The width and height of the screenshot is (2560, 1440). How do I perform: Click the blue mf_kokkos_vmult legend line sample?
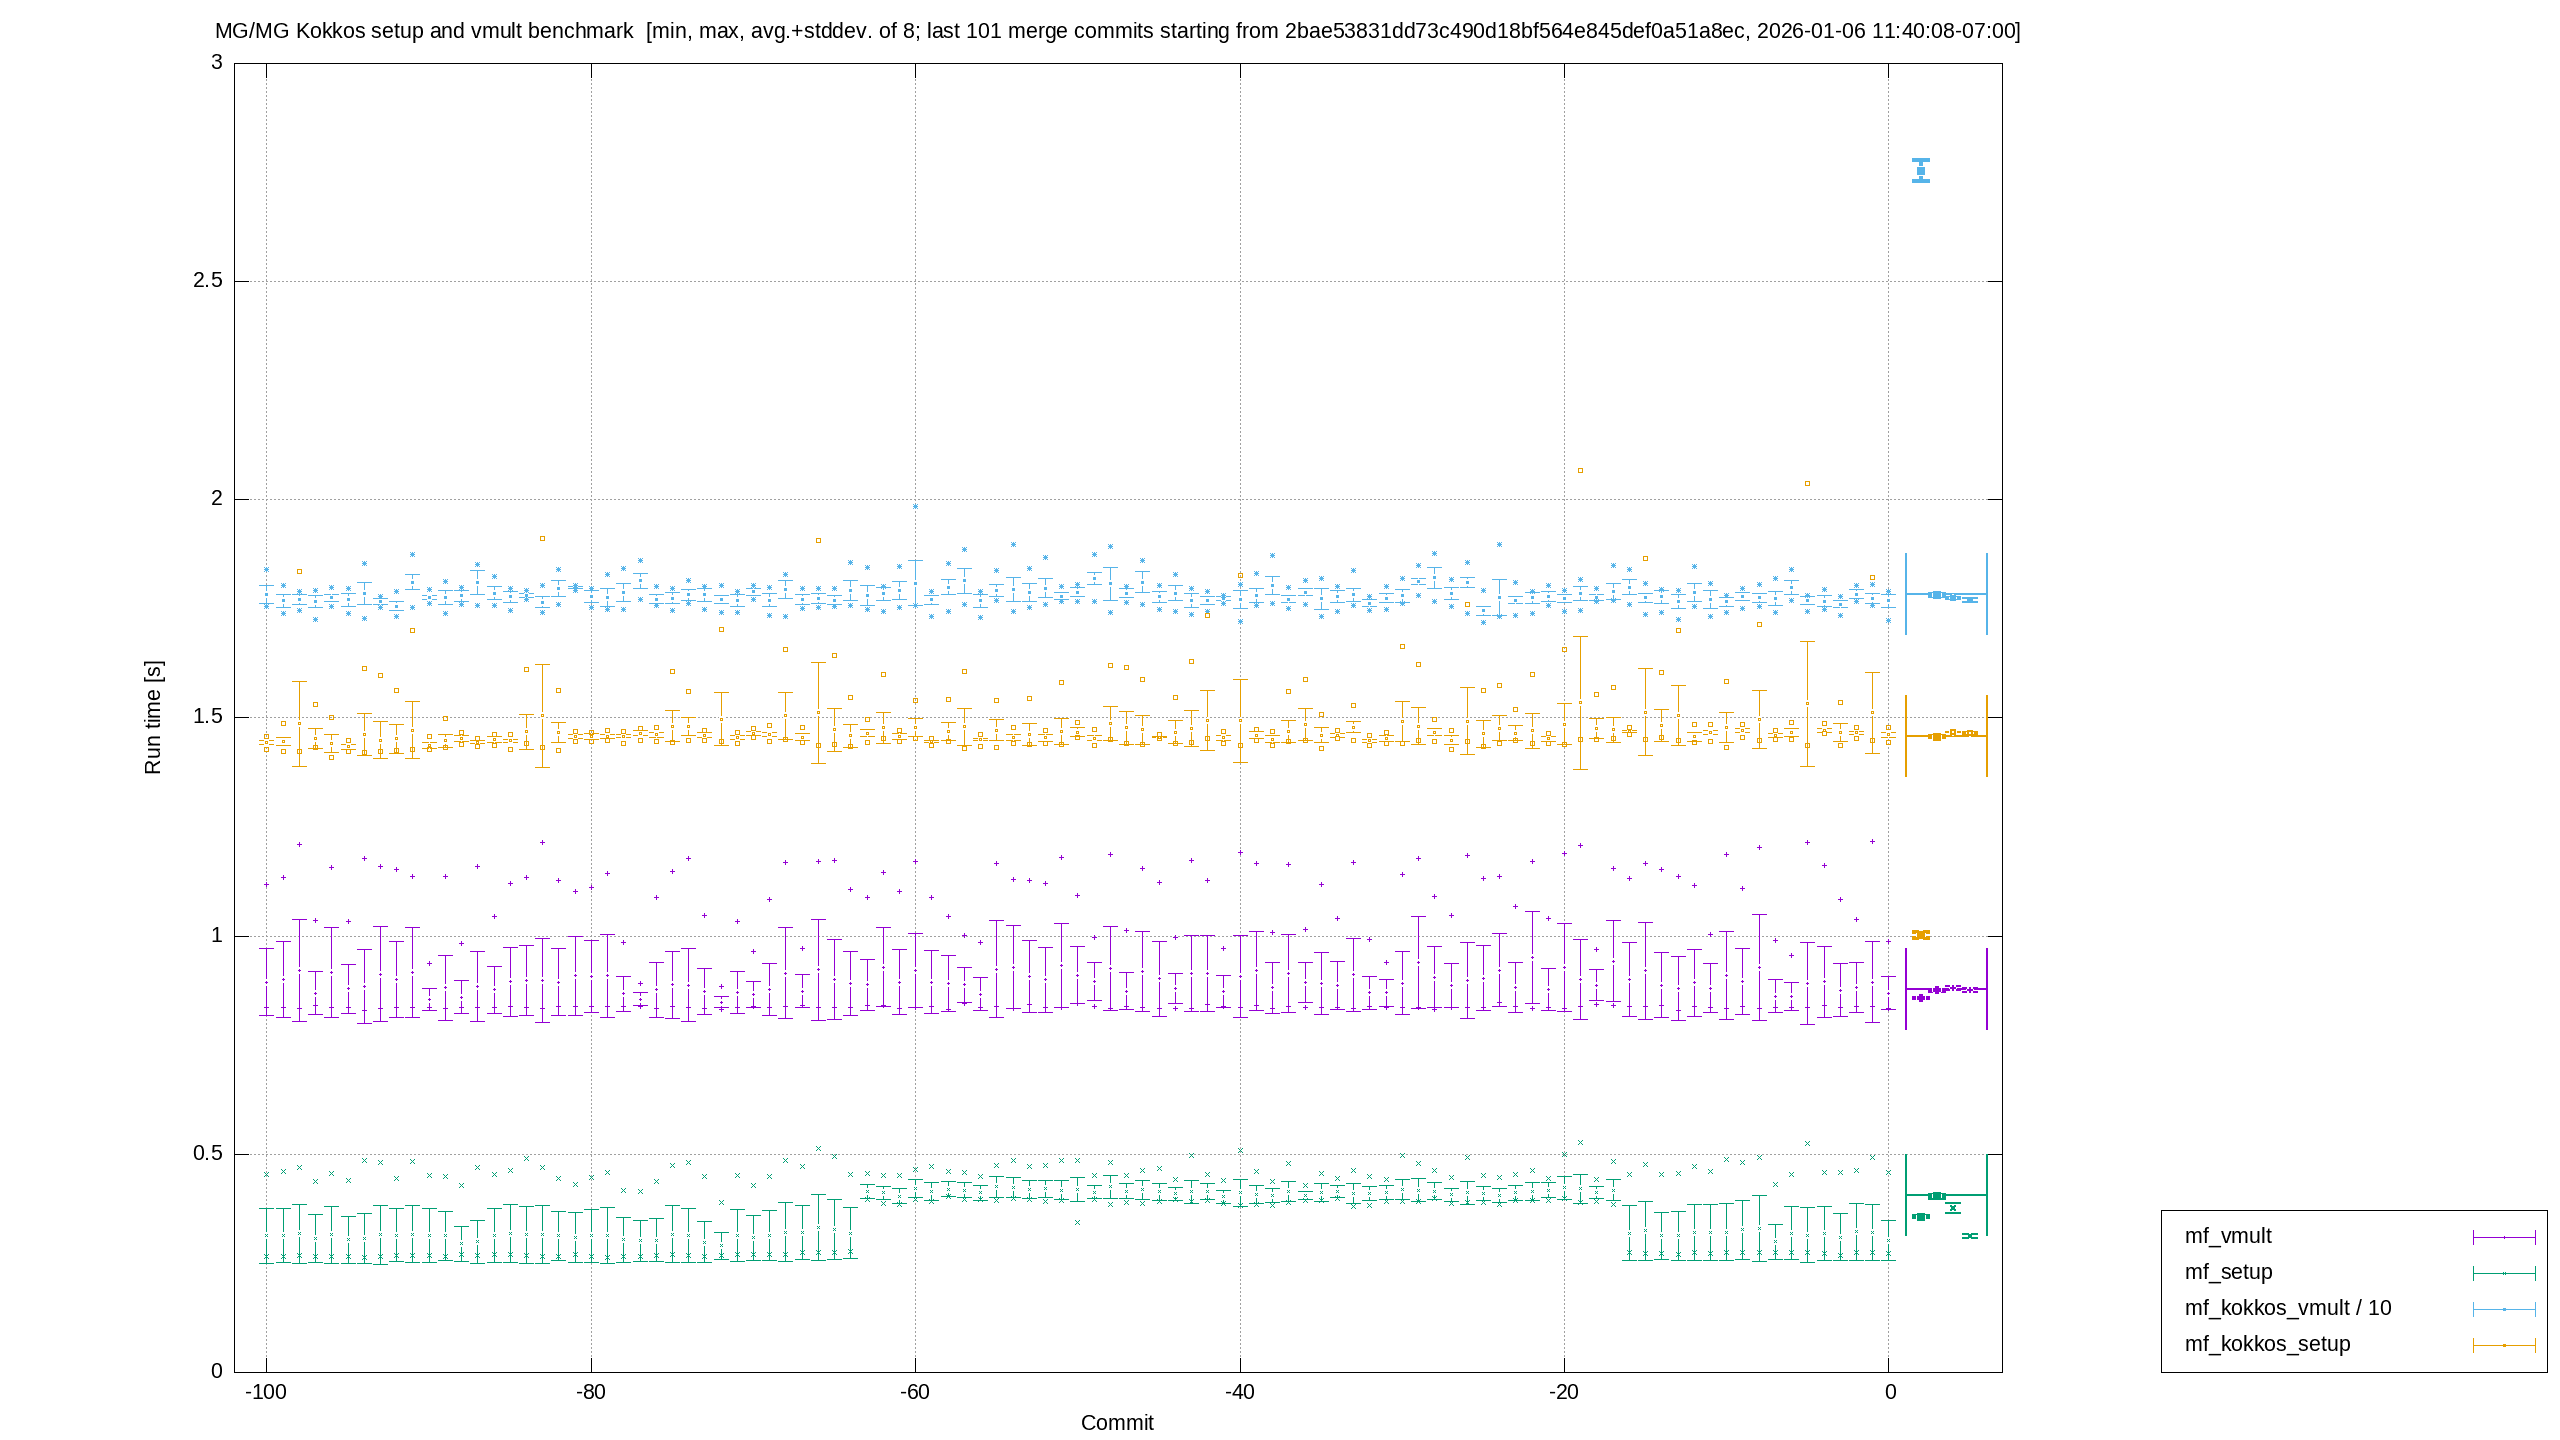click(2504, 1309)
